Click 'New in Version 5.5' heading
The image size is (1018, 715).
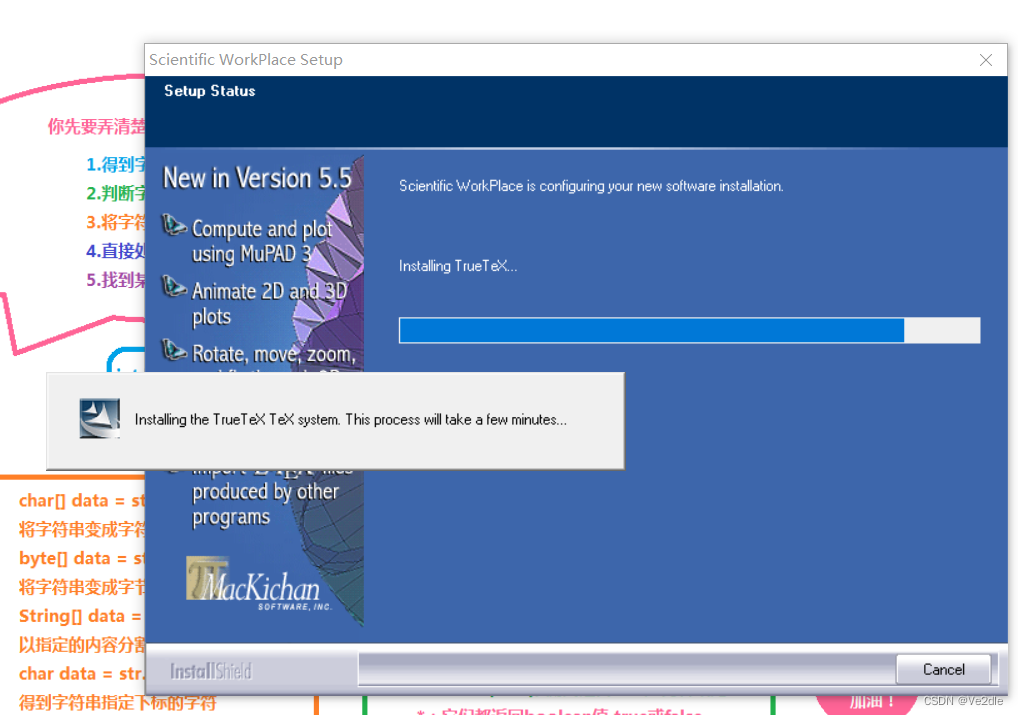tap(257, 178)
